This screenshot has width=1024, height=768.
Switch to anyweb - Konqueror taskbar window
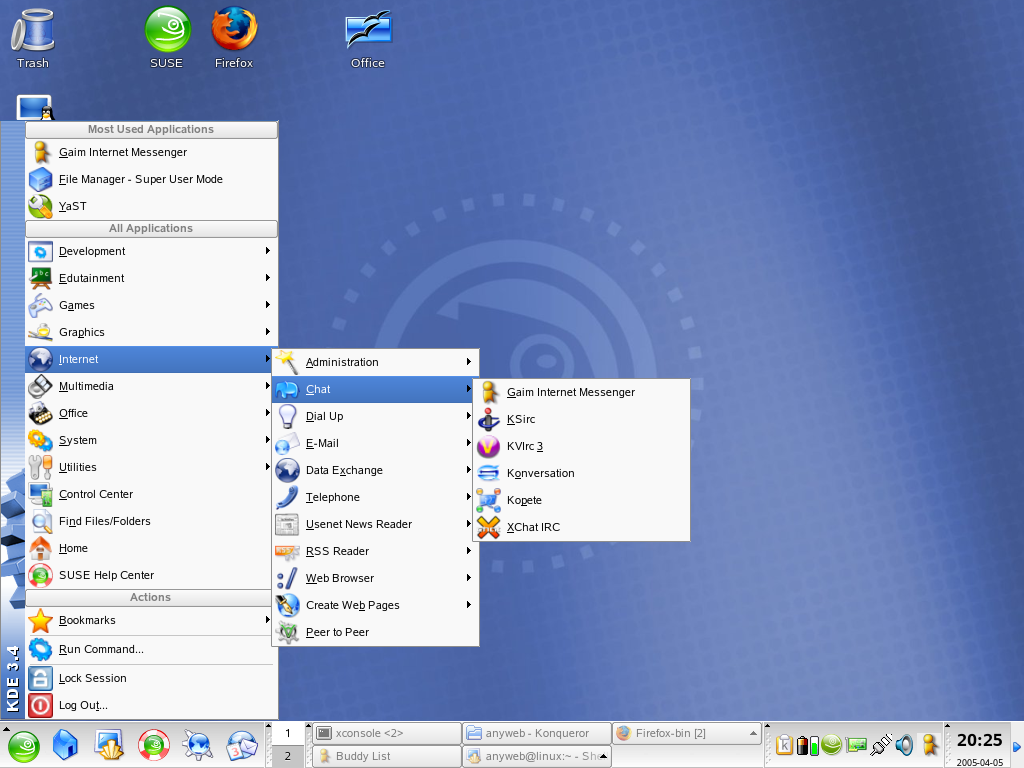click(537, 733)
